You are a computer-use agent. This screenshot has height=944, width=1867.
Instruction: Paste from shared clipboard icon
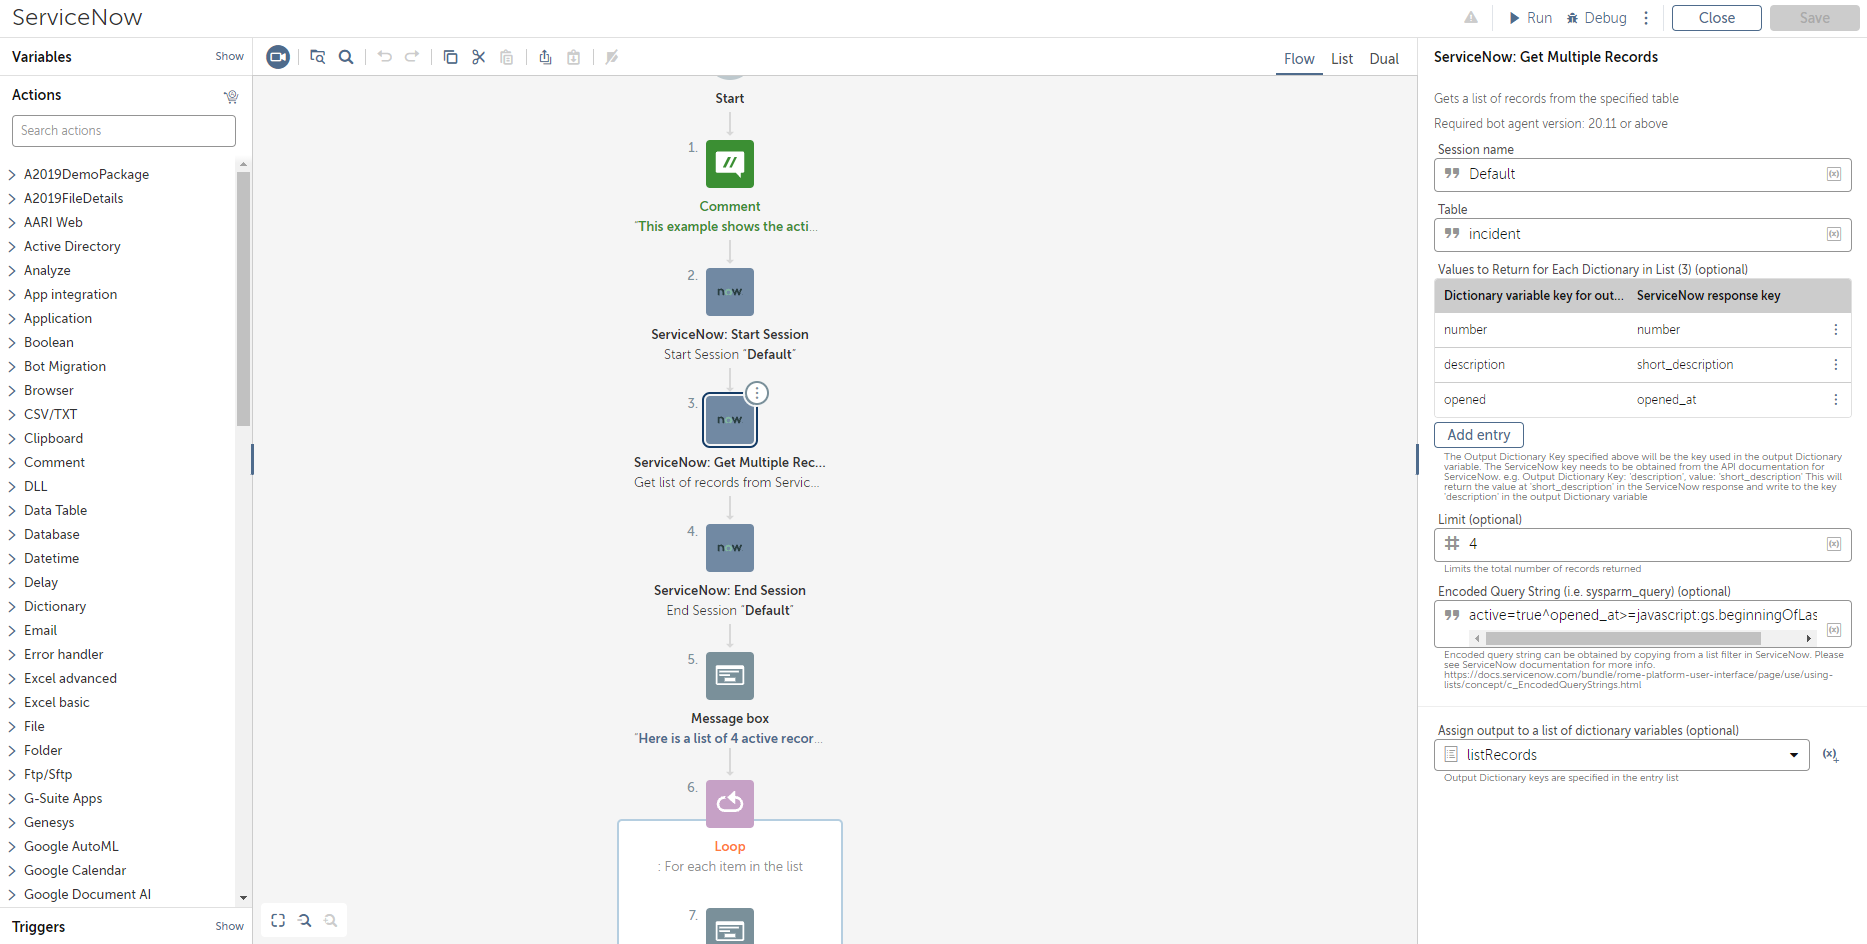click(x=574, y=57)
